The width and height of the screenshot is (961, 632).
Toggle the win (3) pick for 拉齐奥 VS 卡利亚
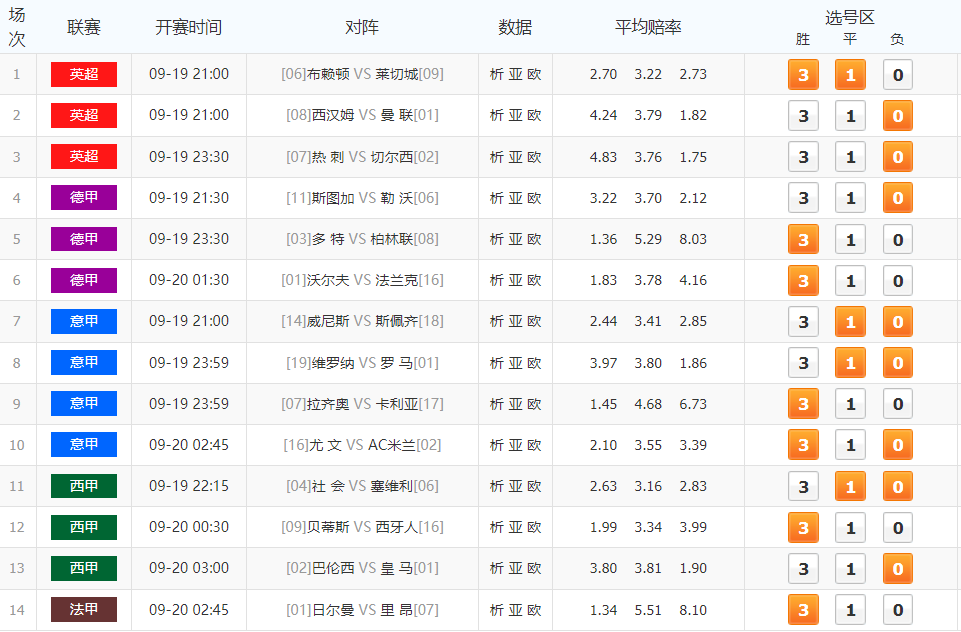[803, 404]
